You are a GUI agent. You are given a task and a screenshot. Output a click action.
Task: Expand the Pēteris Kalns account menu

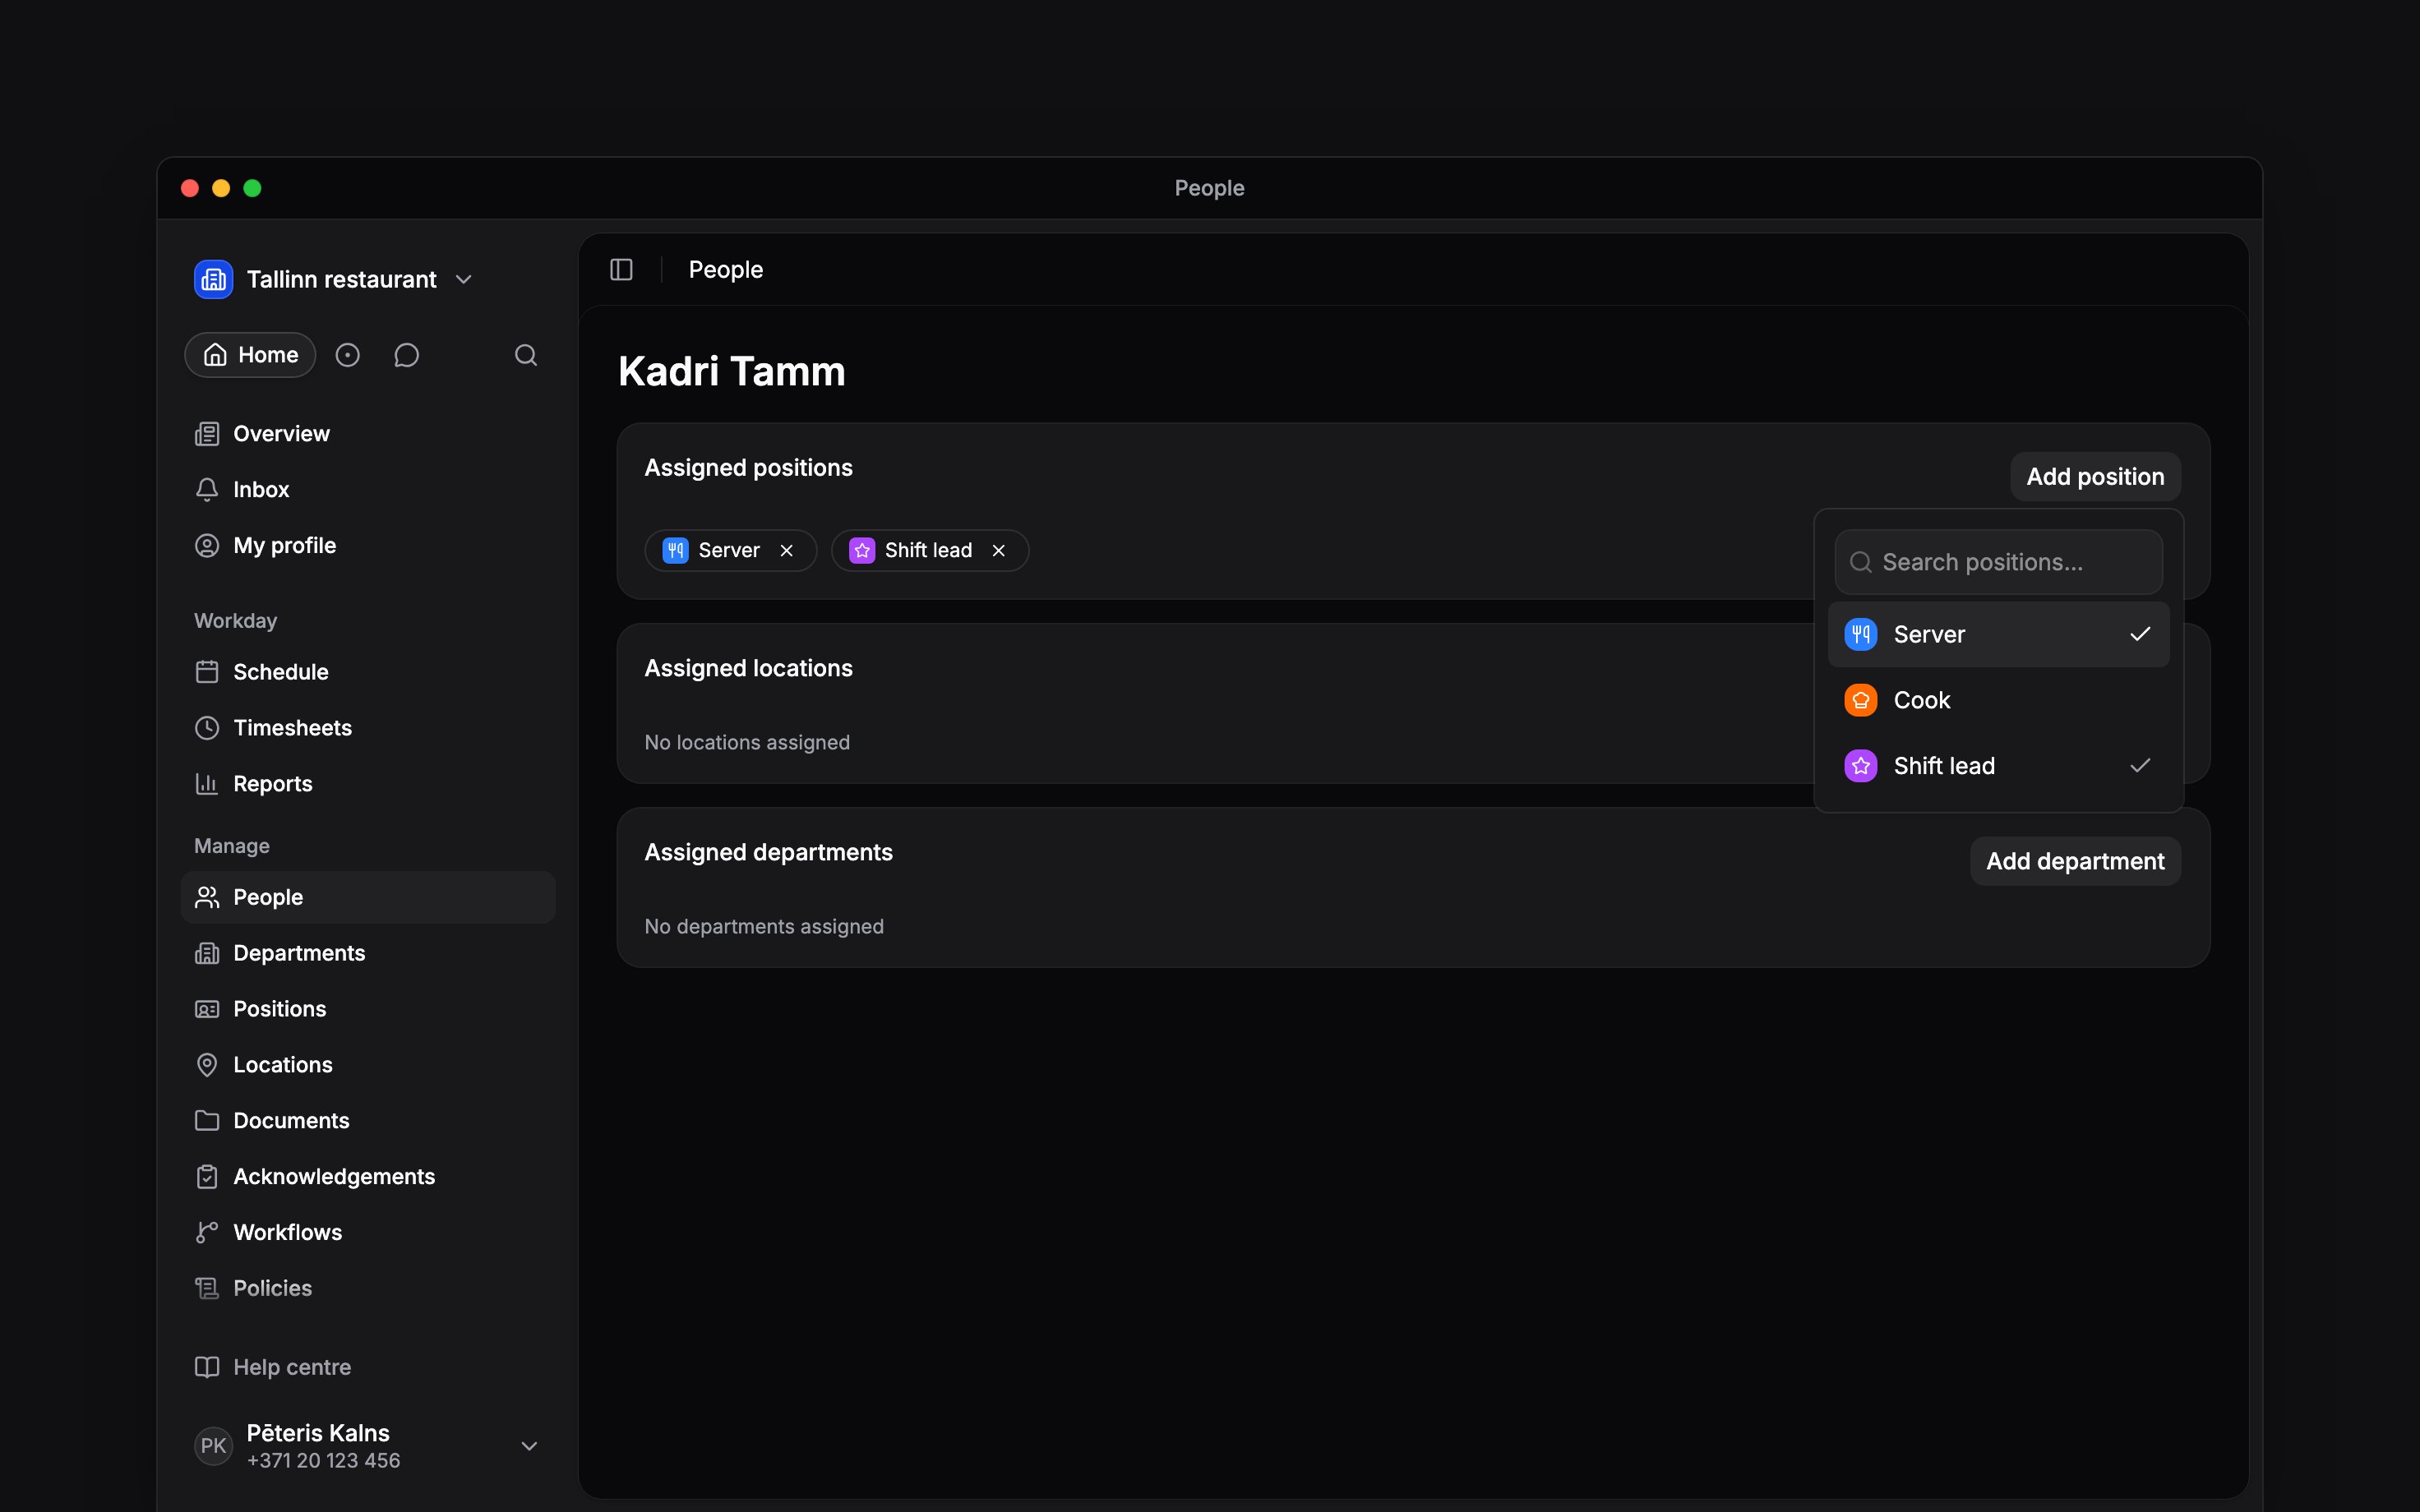[x=529, y=1446]
